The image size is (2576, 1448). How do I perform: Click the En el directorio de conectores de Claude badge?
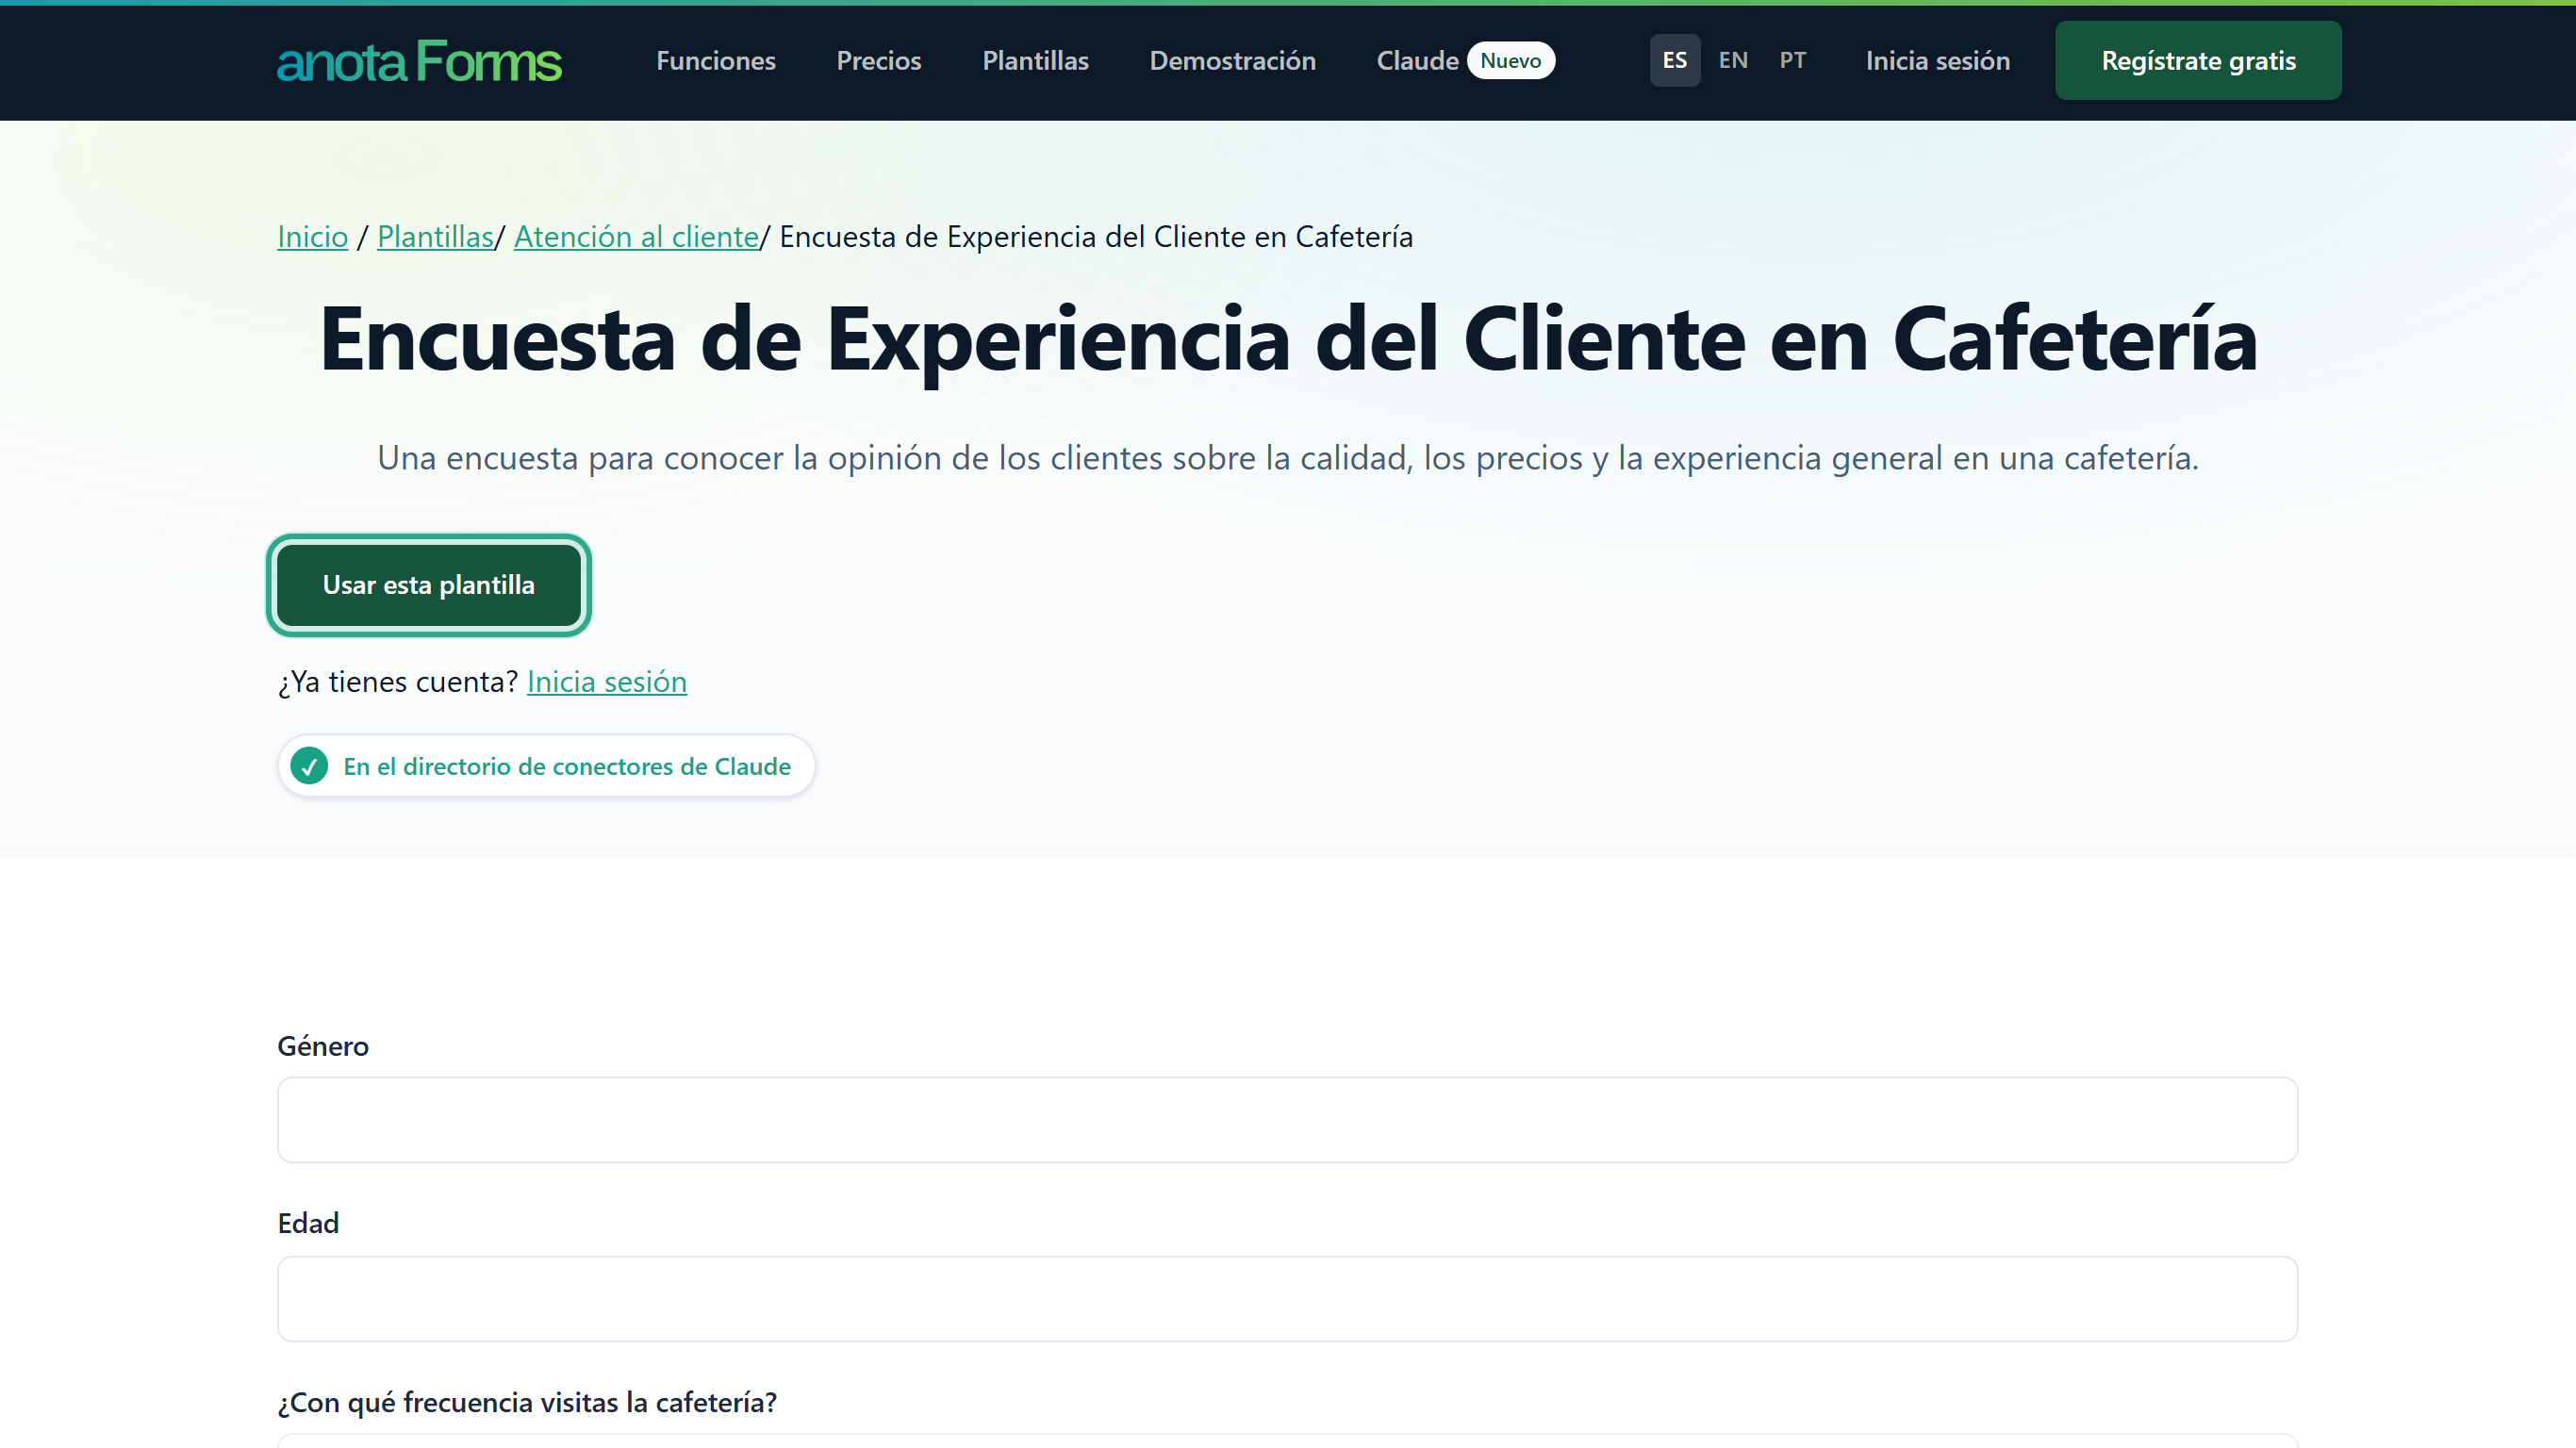pyautogui.click(x=546, y=766)
